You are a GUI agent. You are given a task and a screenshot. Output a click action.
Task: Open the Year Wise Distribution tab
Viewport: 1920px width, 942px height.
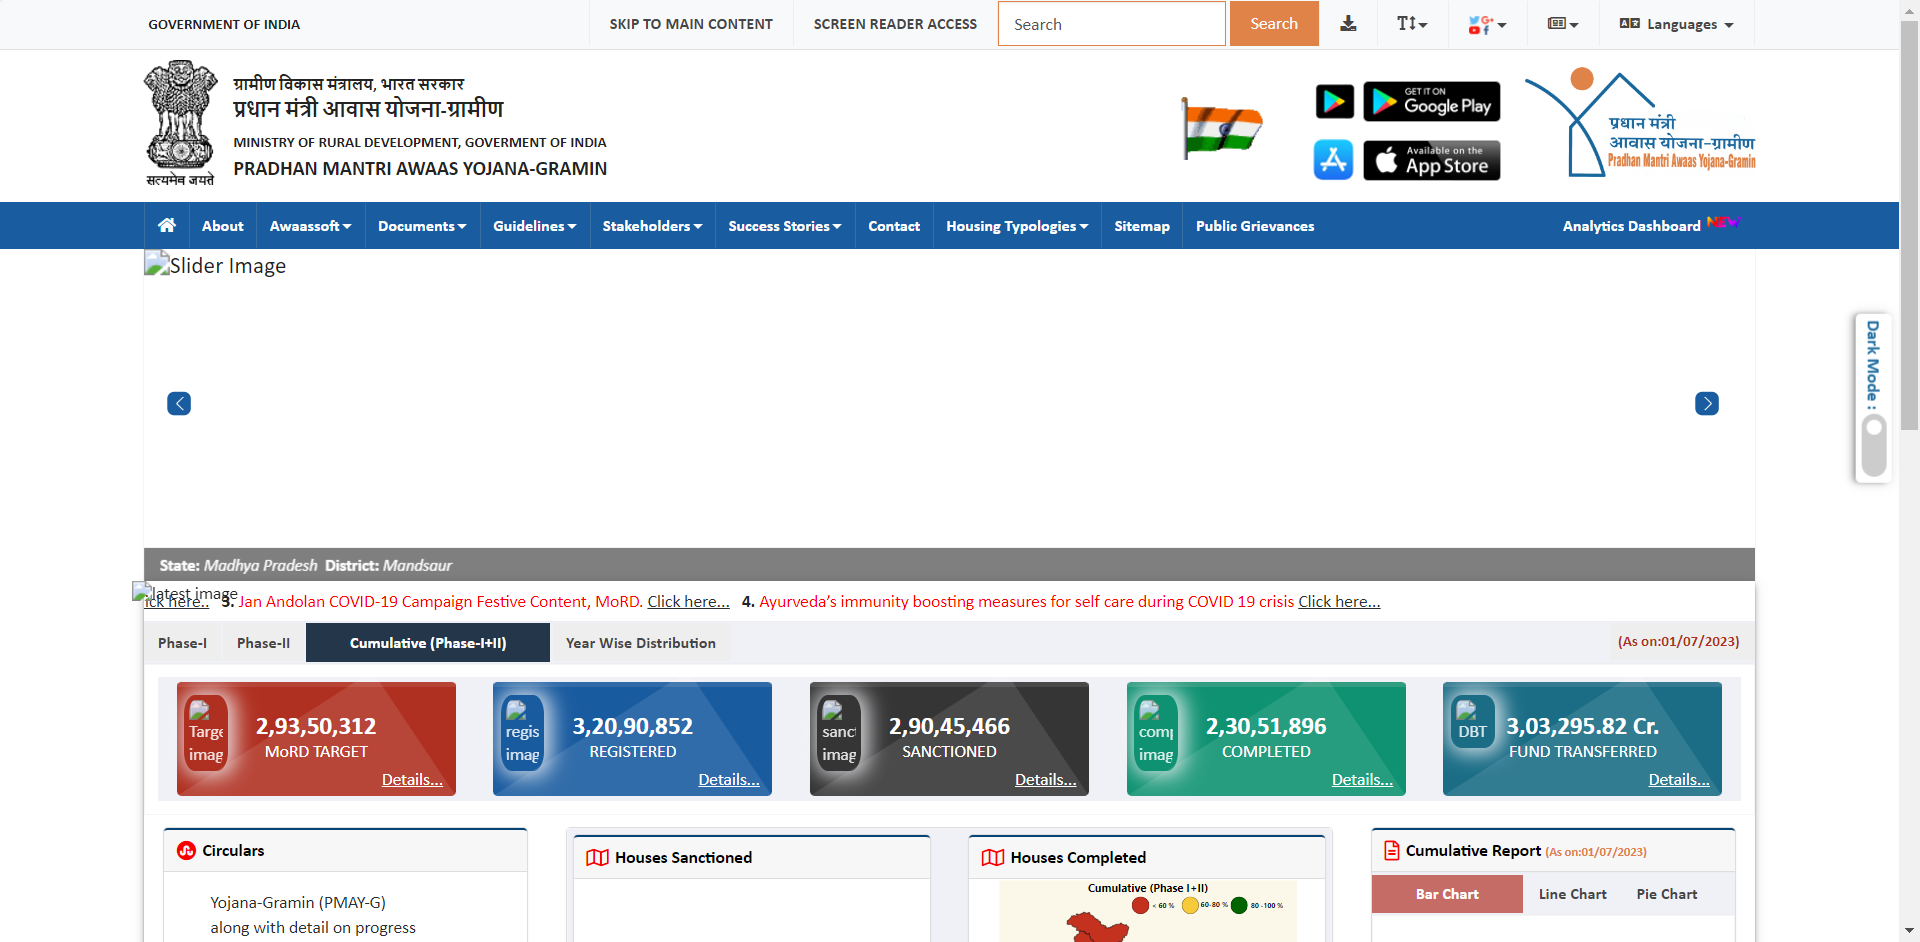(x=641, y=643)
